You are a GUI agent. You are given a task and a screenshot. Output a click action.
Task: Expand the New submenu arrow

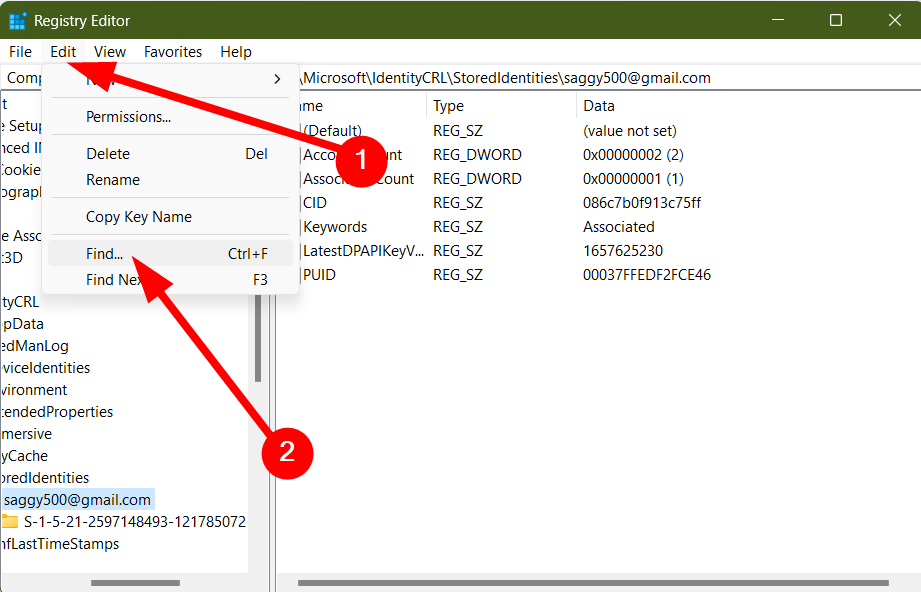click(x=277, y=79)
